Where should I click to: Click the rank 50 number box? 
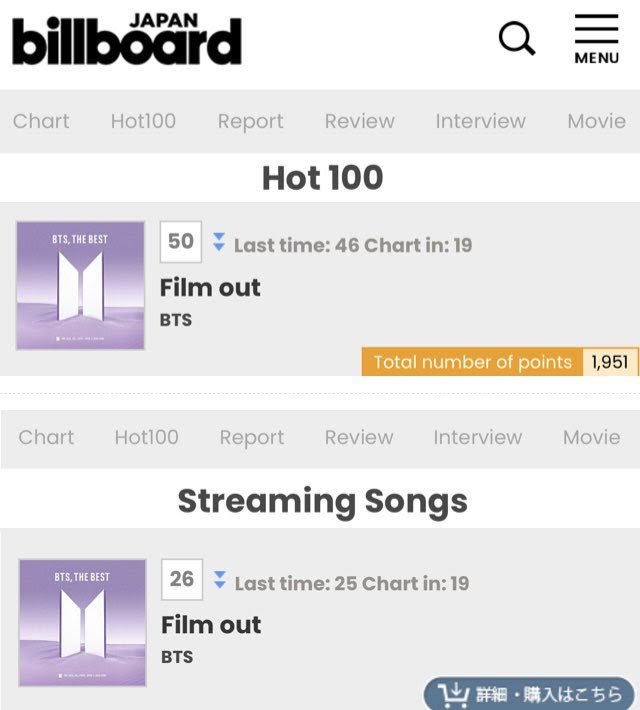(x=181, y=242)
